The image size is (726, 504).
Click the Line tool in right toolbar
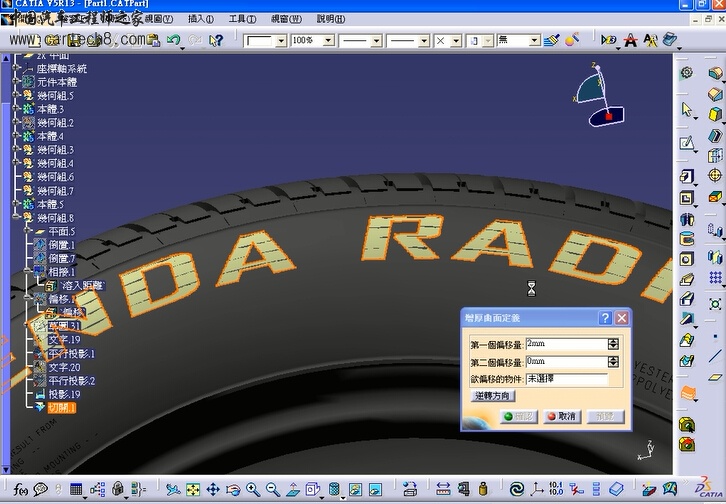(x=715, y=356)
